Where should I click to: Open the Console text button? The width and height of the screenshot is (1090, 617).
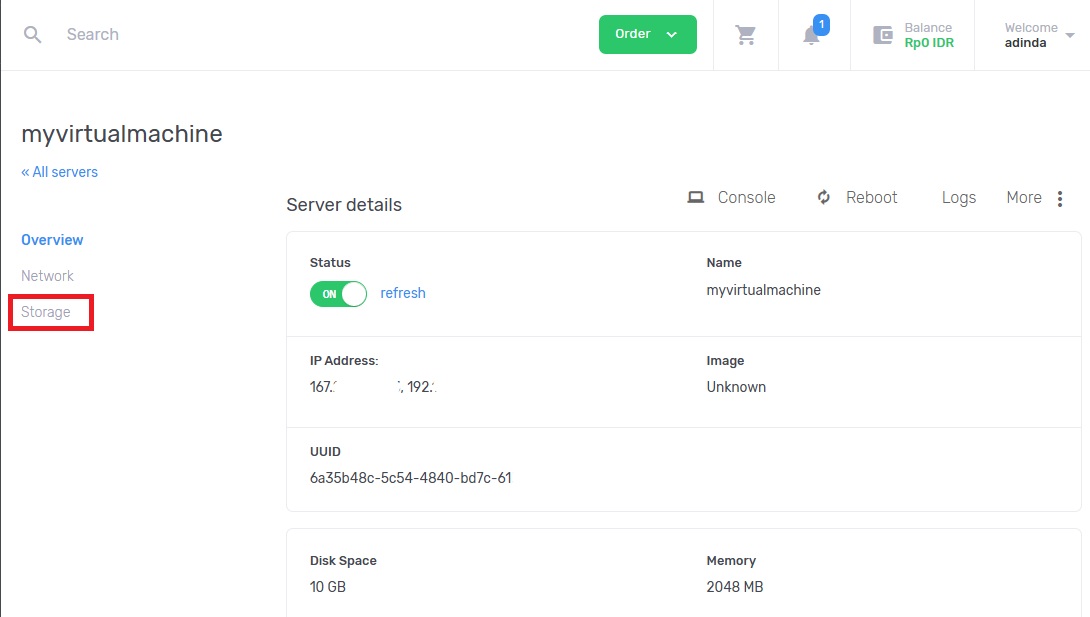pos(746,197)
